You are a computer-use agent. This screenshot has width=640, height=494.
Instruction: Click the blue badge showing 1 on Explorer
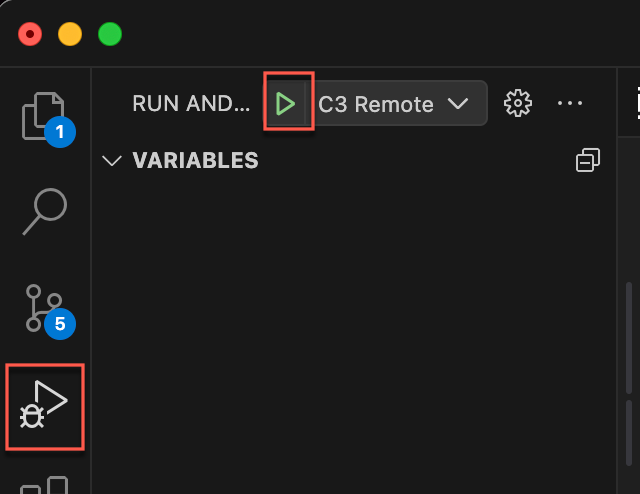click(59, 131)
